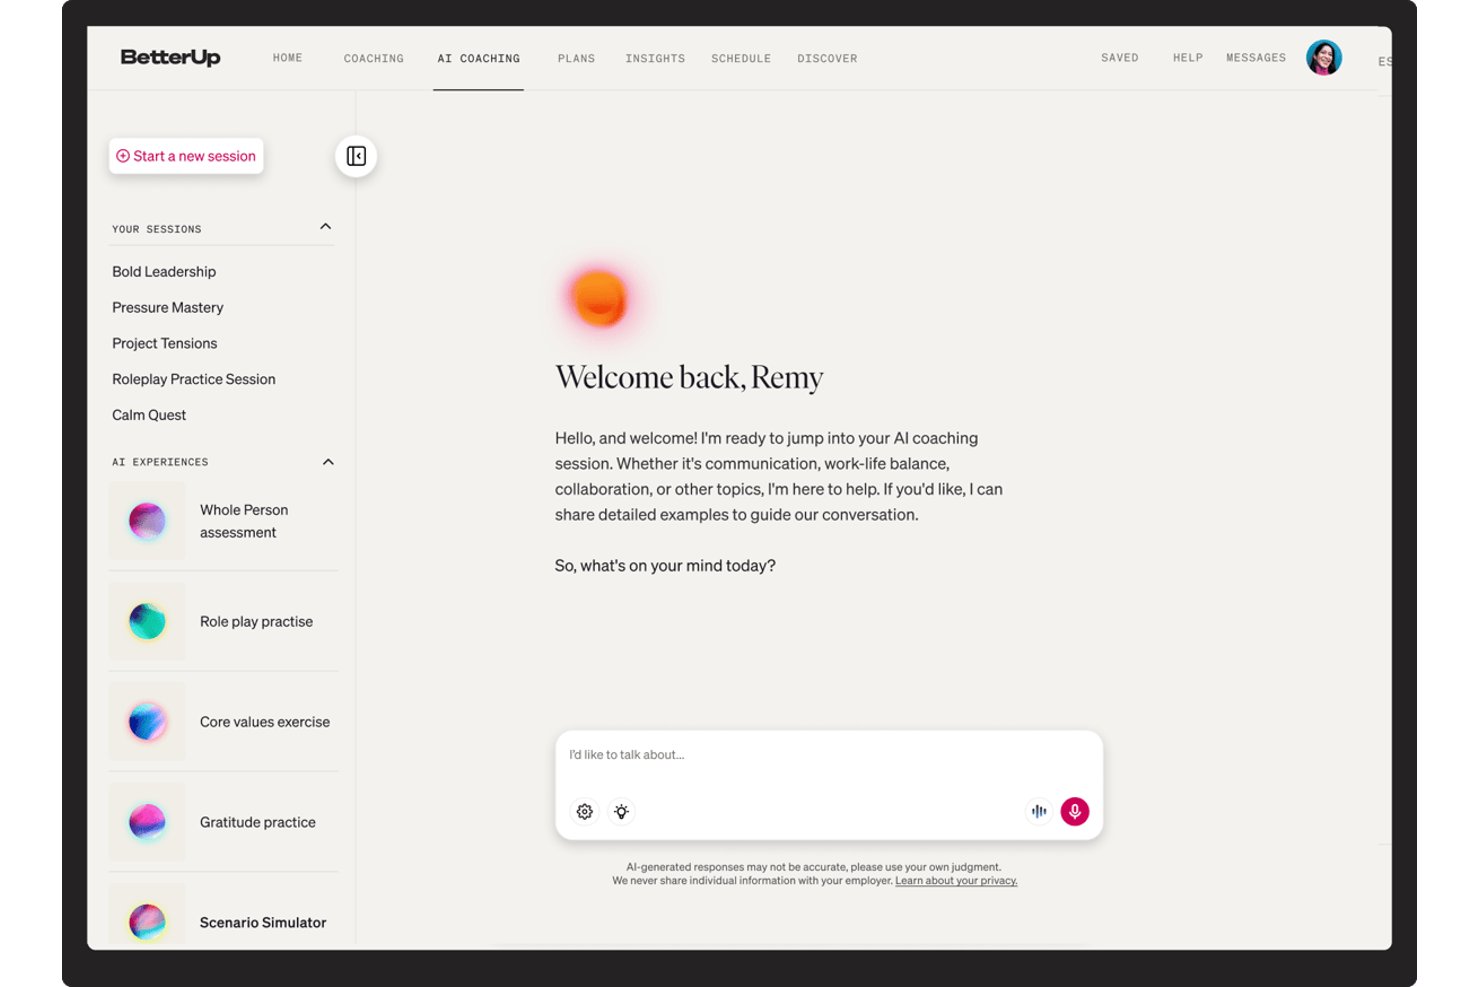
Task: Open the Pressure Mastery session
Action: (x=168, y=308)
